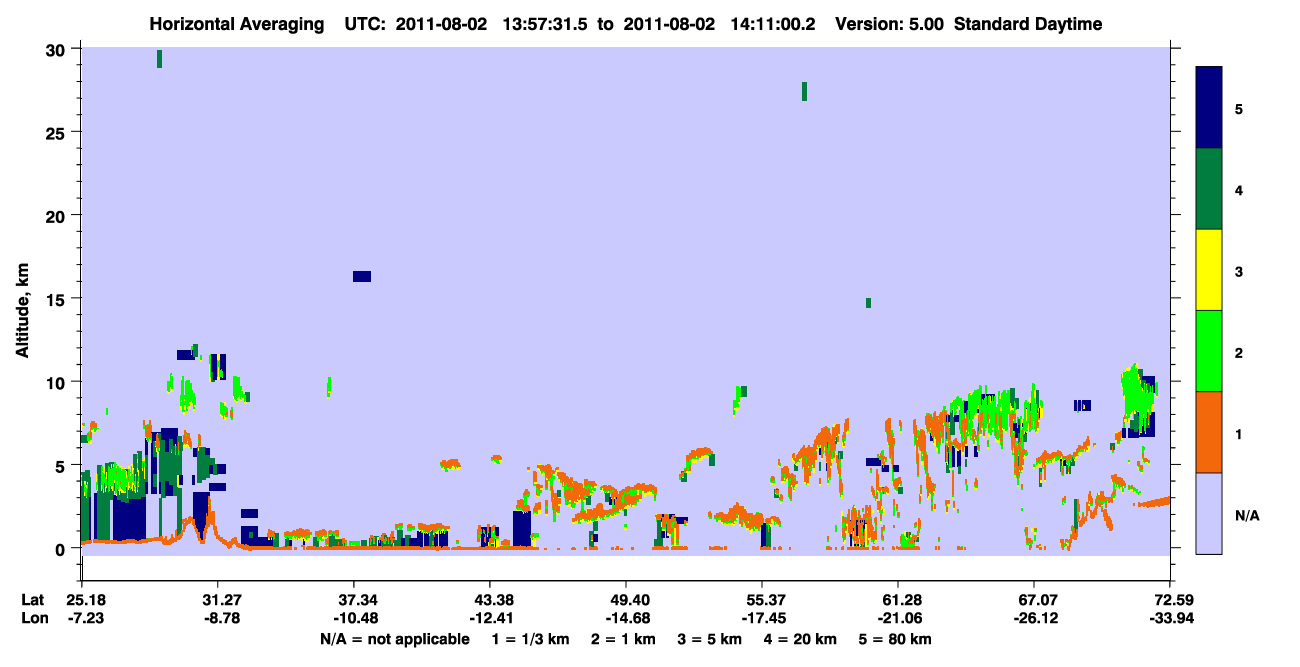Click the longitude value -26.12
The width and height of the screenshot is (1300, 667).
1034,619
